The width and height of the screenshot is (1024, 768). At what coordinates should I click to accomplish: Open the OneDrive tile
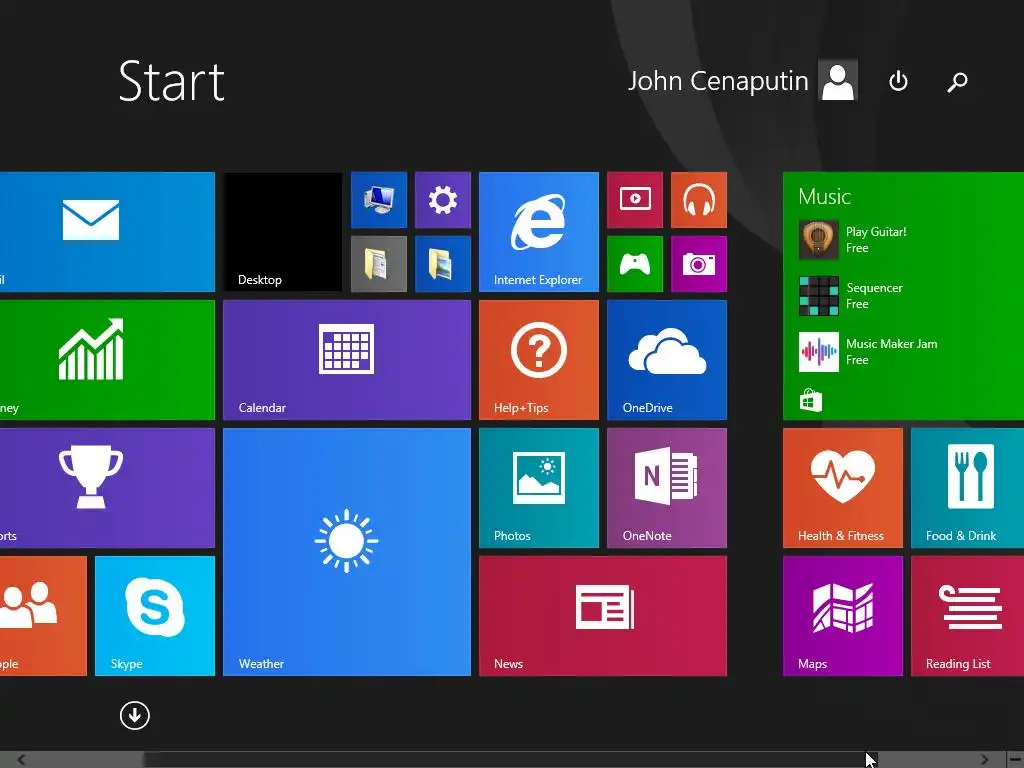tap(667, 360)
